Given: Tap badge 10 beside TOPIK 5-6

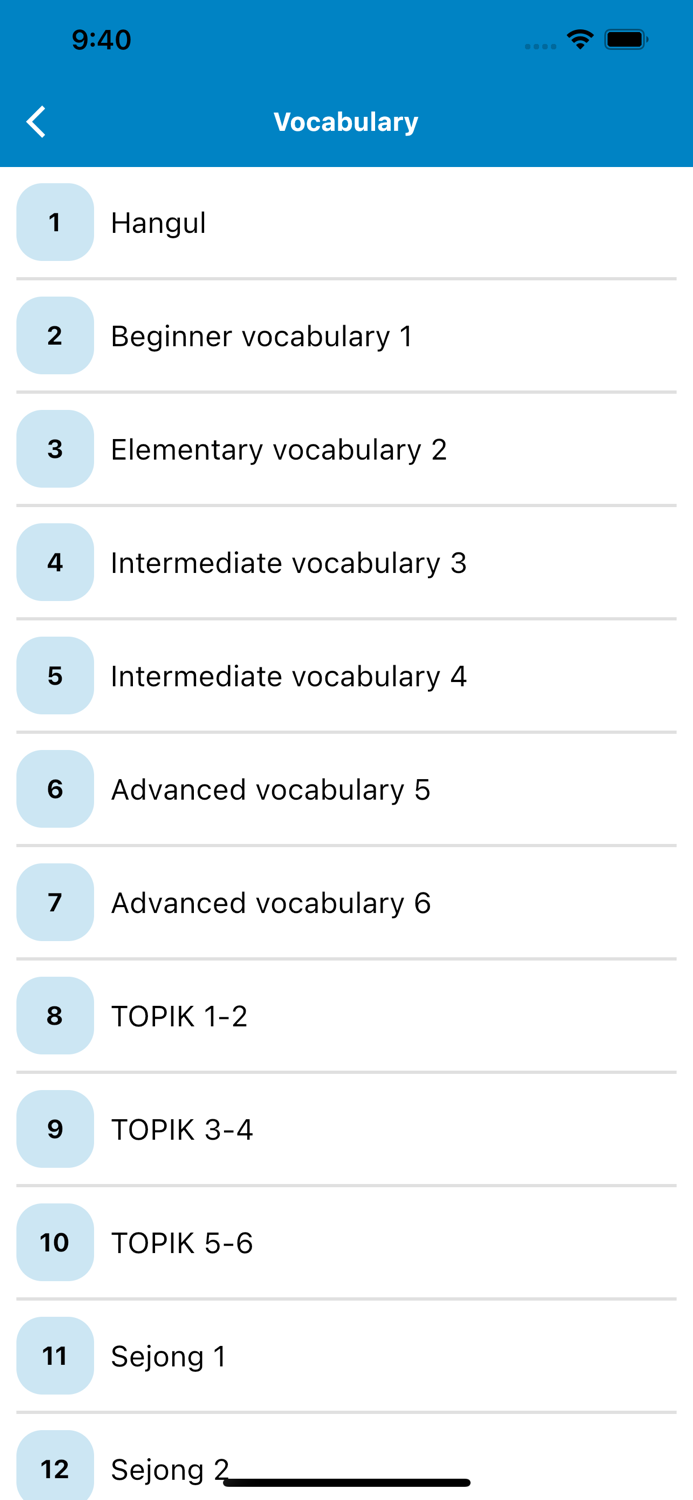Looking at the screenshot, I should pos(55,1242).
